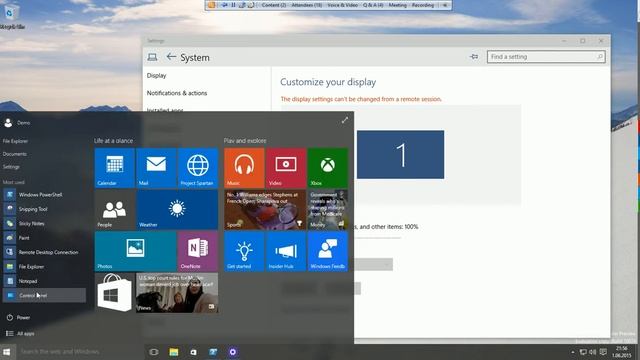This screenshot has width=640, height=360.
Task: Open the Calendar tile
Action: coord(115,168)
